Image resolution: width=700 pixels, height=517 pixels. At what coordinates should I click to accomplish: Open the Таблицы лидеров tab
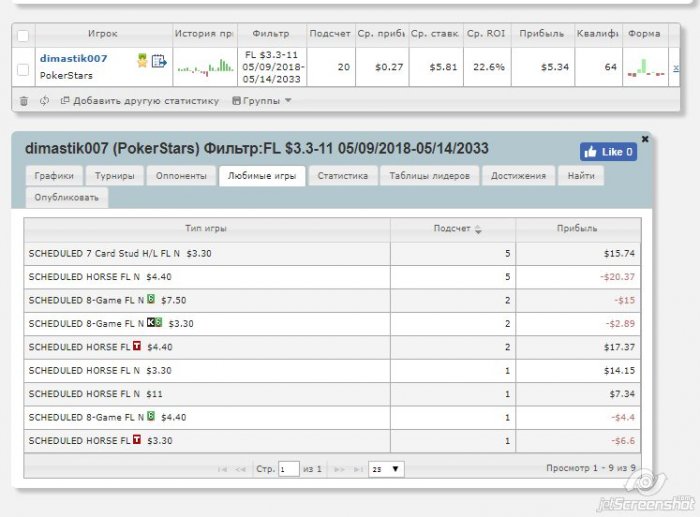click(x=429, y=176)
